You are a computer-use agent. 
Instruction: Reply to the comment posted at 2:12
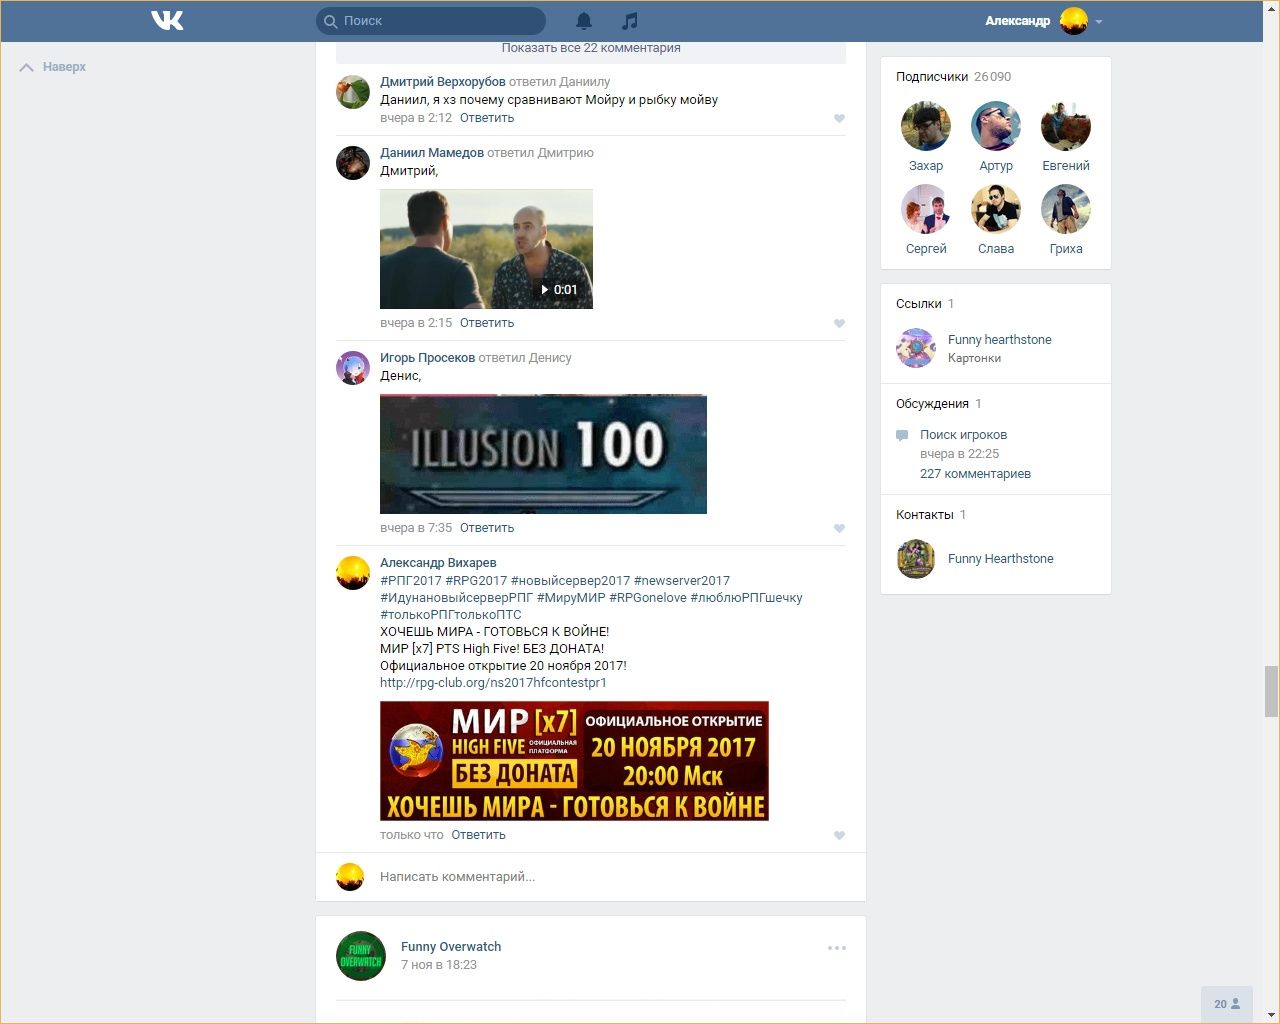point(487,118)
